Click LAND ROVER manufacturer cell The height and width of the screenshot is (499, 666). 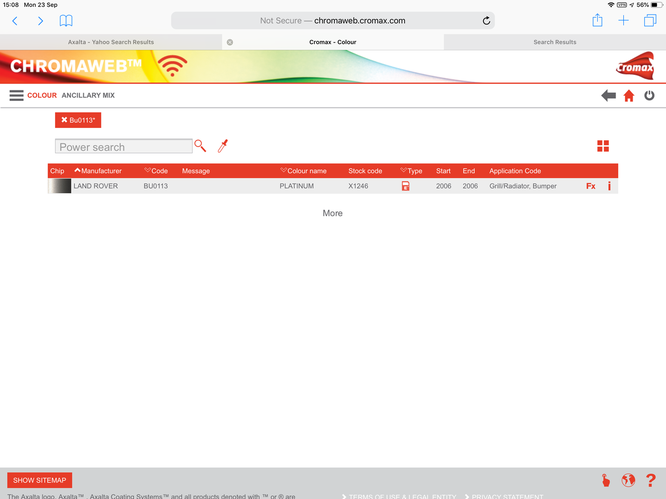(x=96, y=186)
